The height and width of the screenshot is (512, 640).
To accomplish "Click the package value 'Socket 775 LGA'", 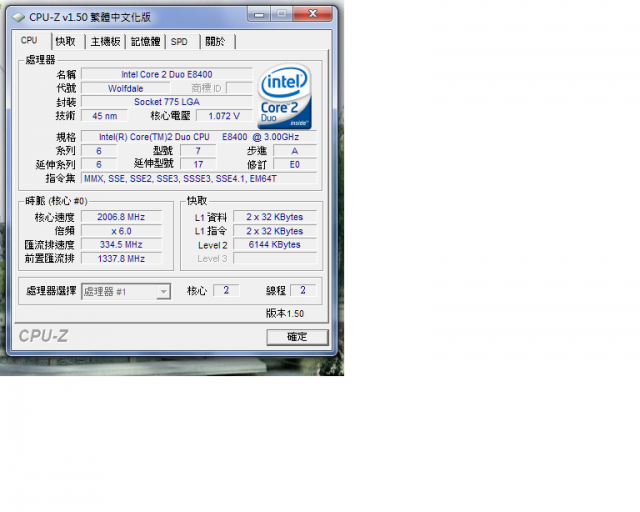I will coord(167,102).
